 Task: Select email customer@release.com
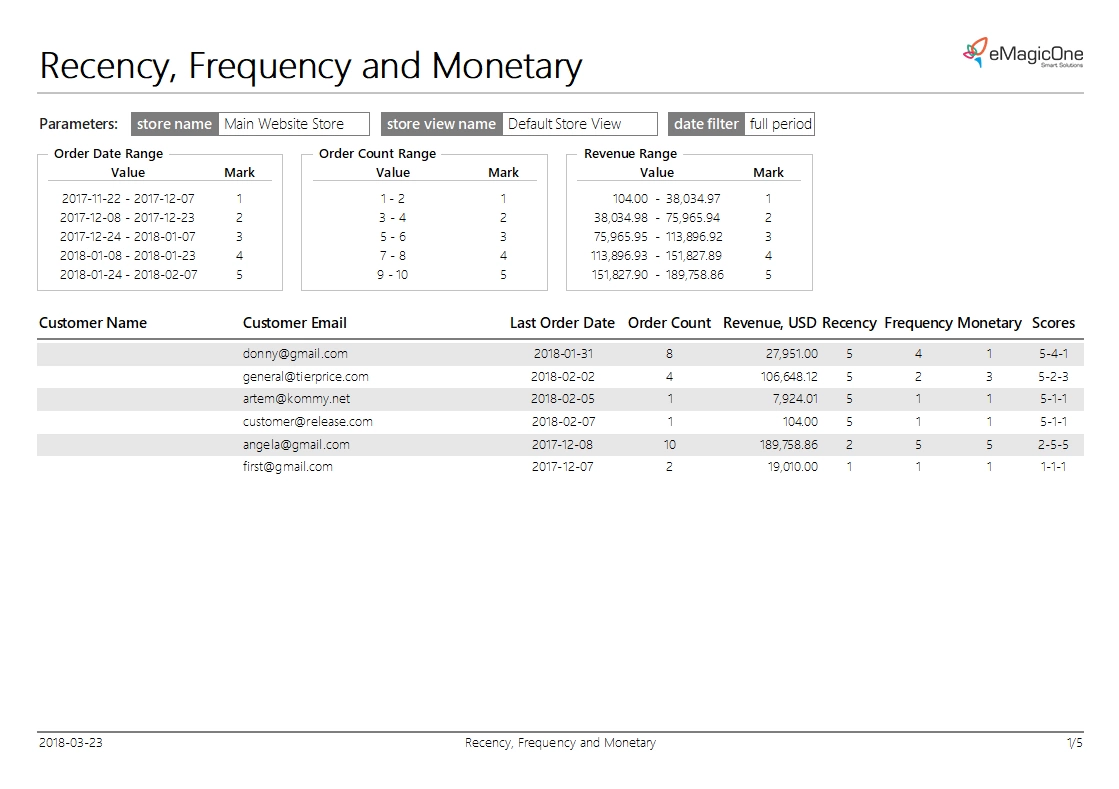point(308,422)
